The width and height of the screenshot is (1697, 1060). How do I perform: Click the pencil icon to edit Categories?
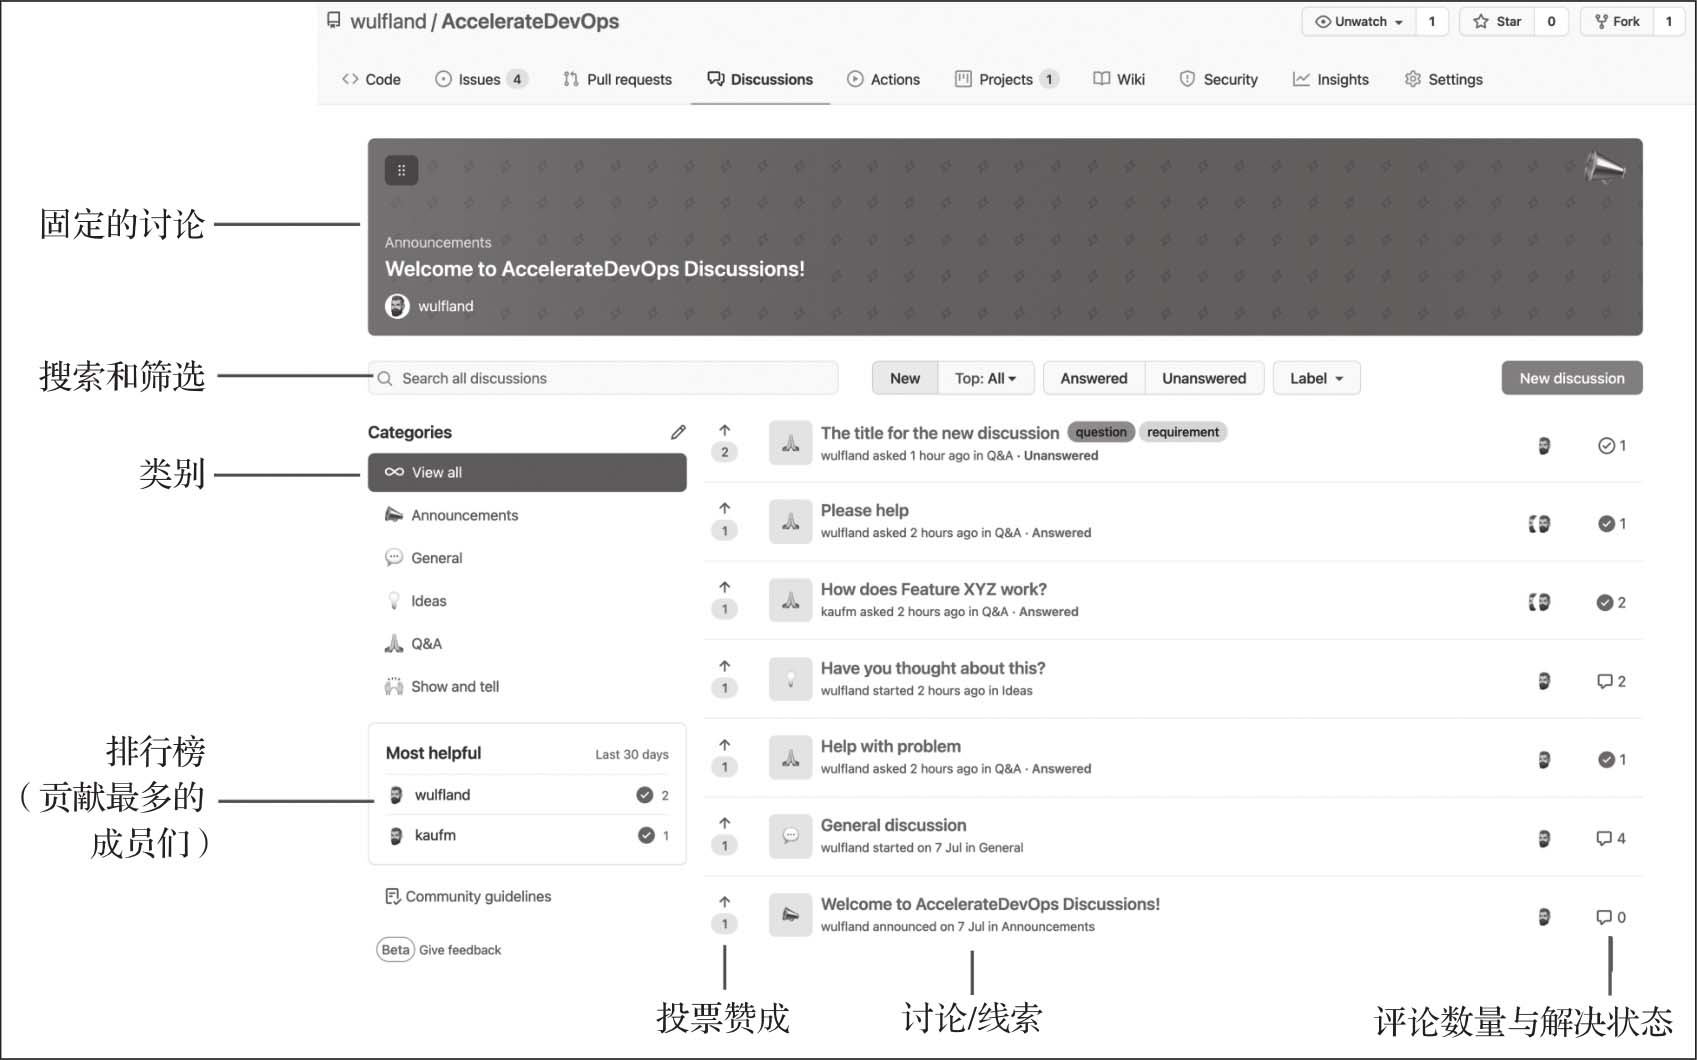coord(678,432)
